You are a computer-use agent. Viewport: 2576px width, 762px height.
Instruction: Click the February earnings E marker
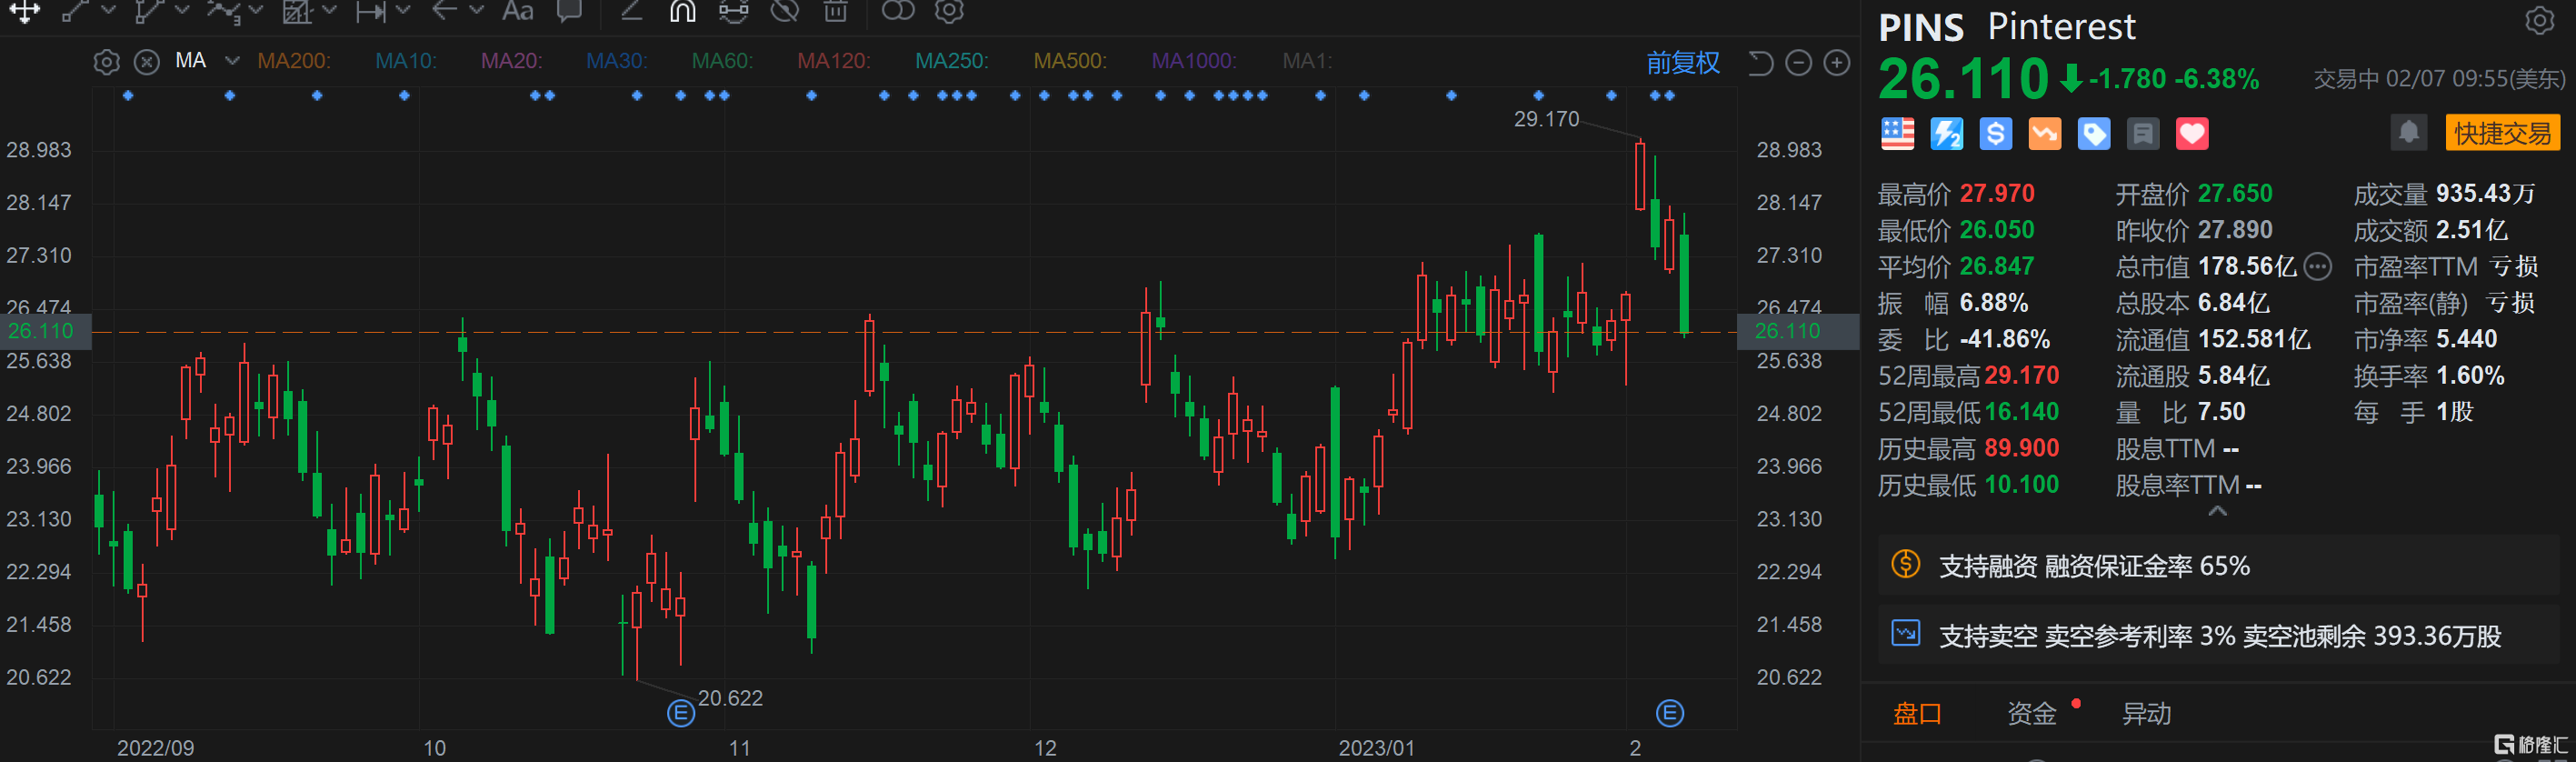point(1670,713)
